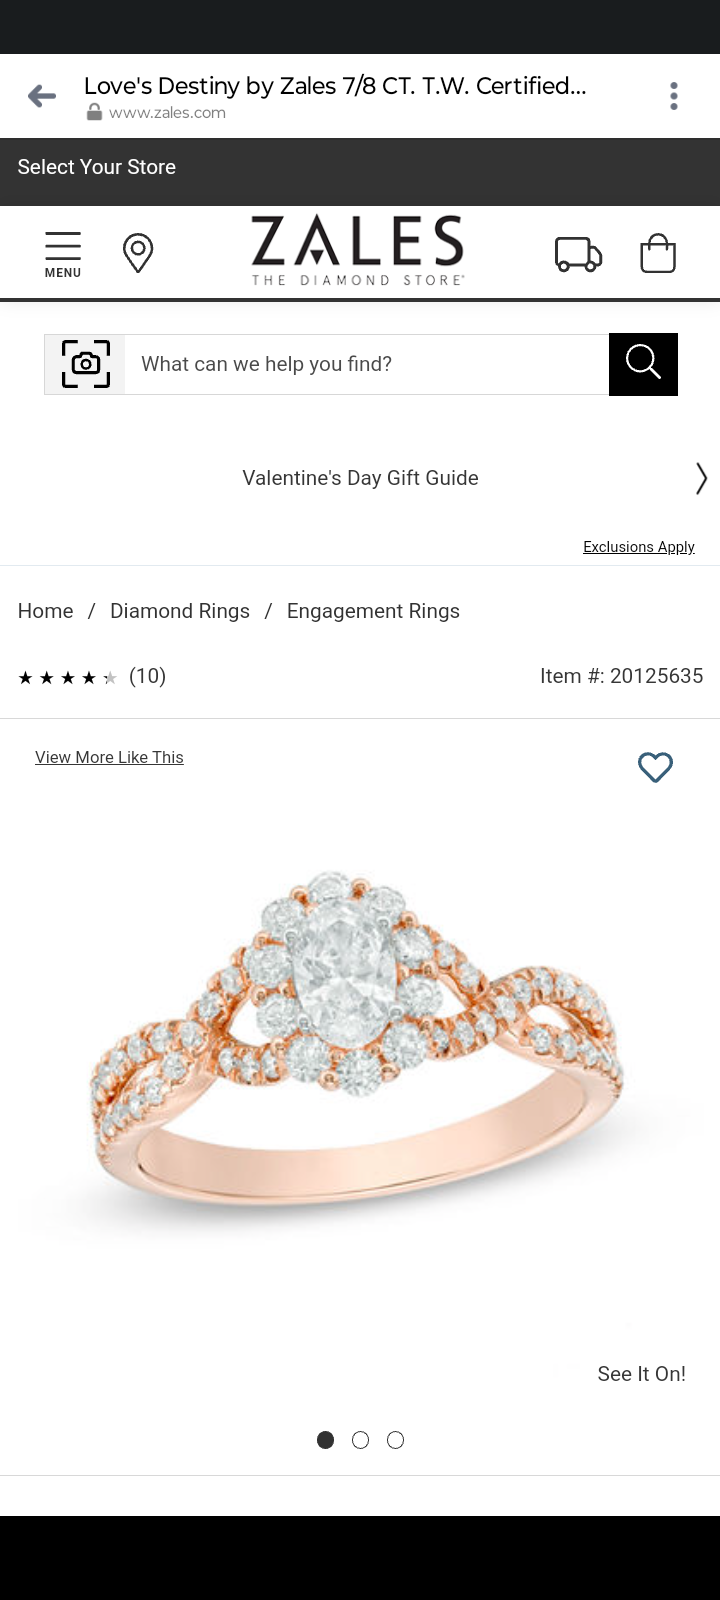Select the first image carousel dot

pyautogui.click(x=325, y=1440)
